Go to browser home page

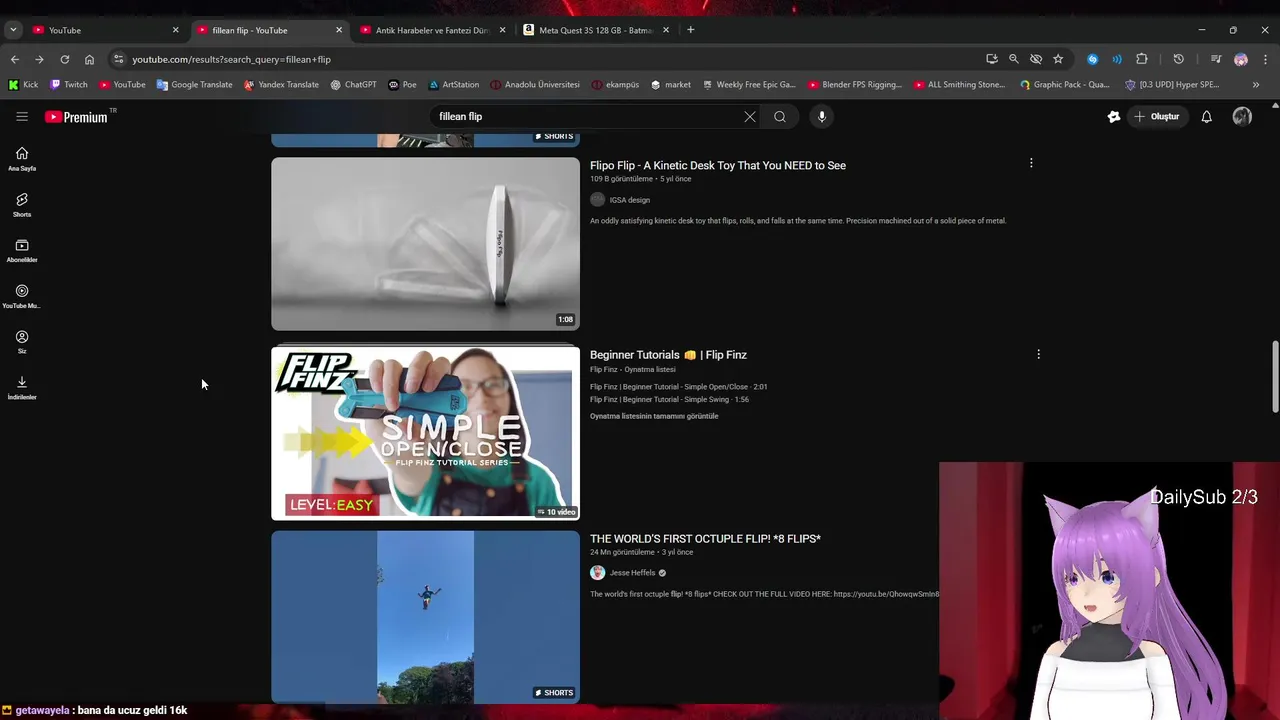point(89,59)
